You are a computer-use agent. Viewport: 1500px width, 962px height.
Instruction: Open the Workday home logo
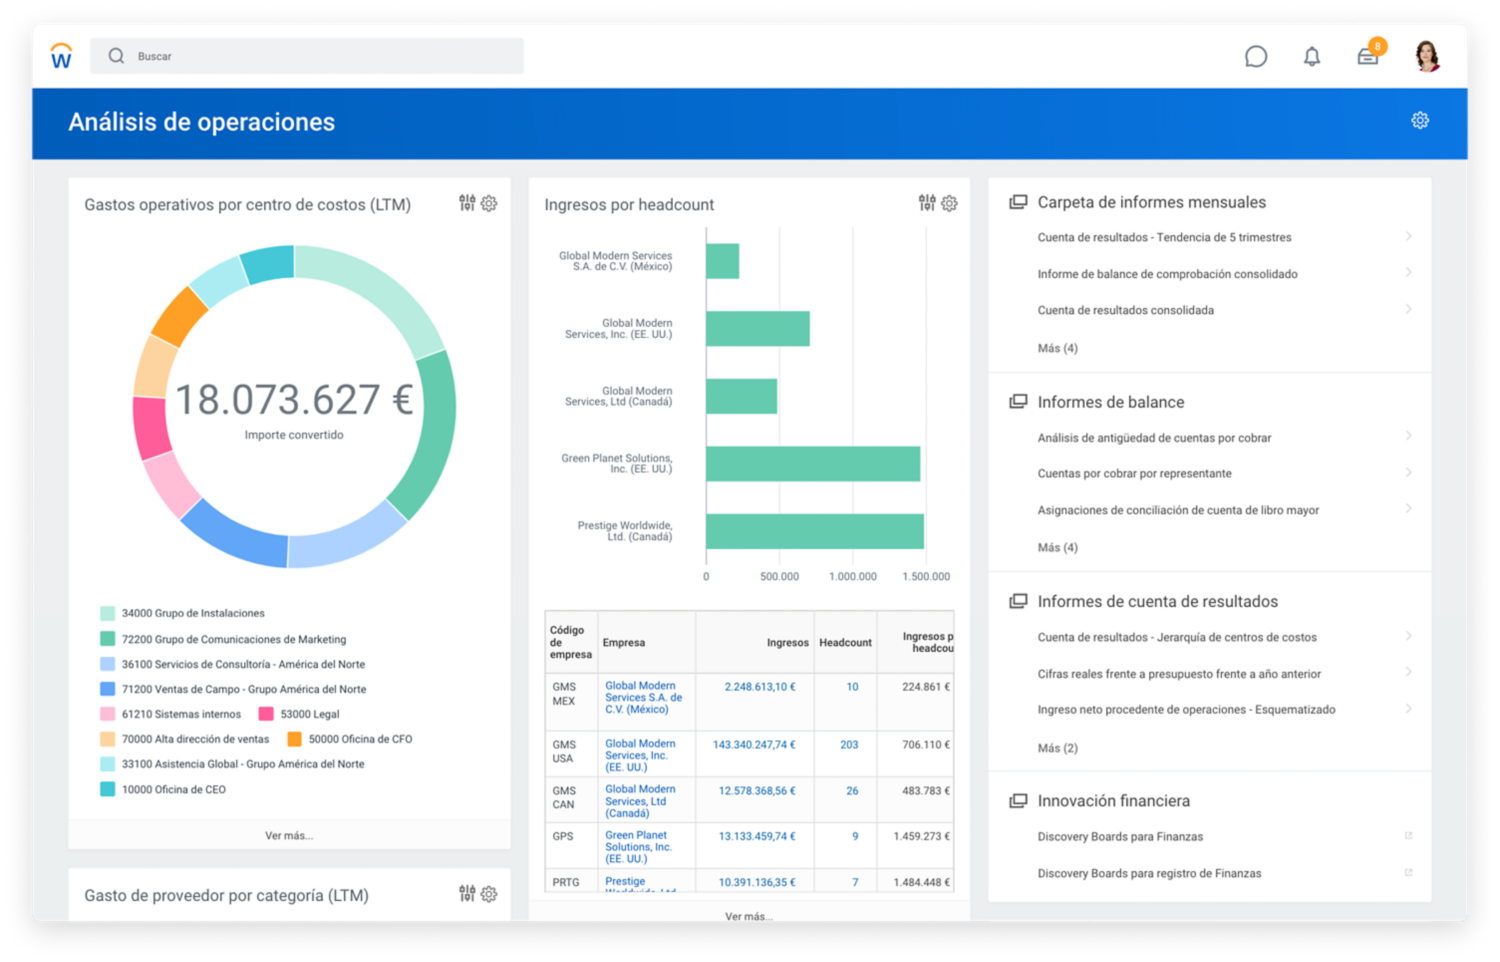[x=61, y=56]
